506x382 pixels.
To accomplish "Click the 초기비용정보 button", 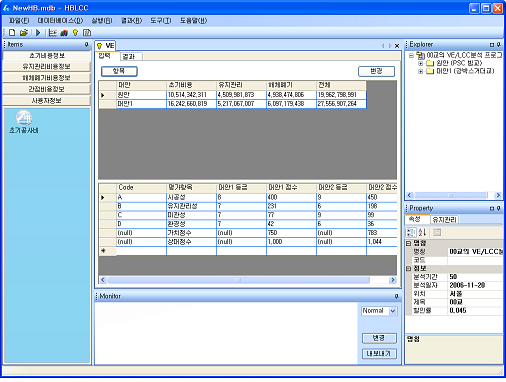I will coord(47,56).
